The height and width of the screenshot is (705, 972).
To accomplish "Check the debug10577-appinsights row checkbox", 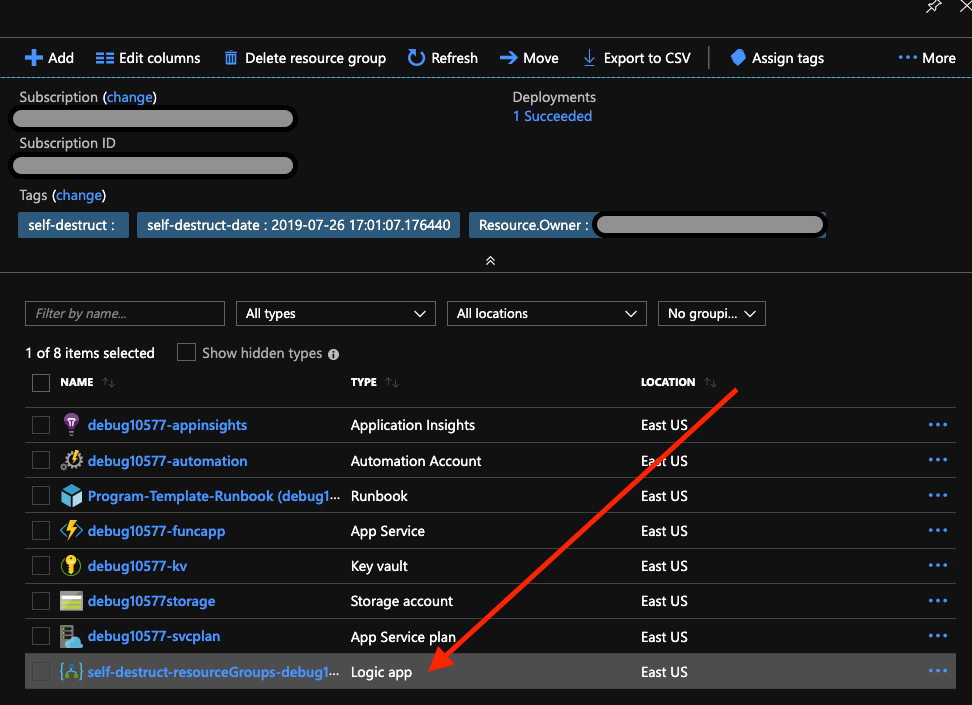I will pos(41,425).
